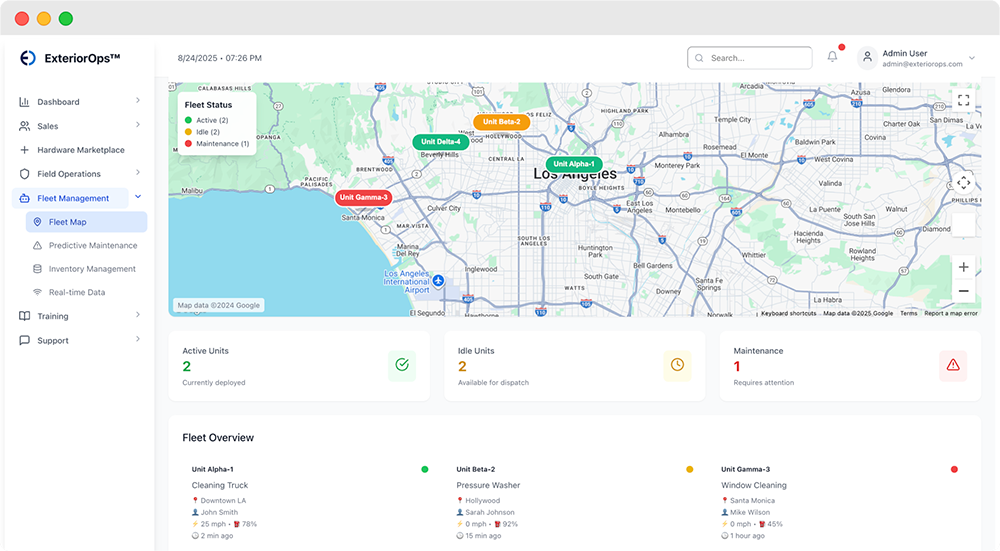
Task: Click the ExteriorOps logo icon
Action: point(28,58)
